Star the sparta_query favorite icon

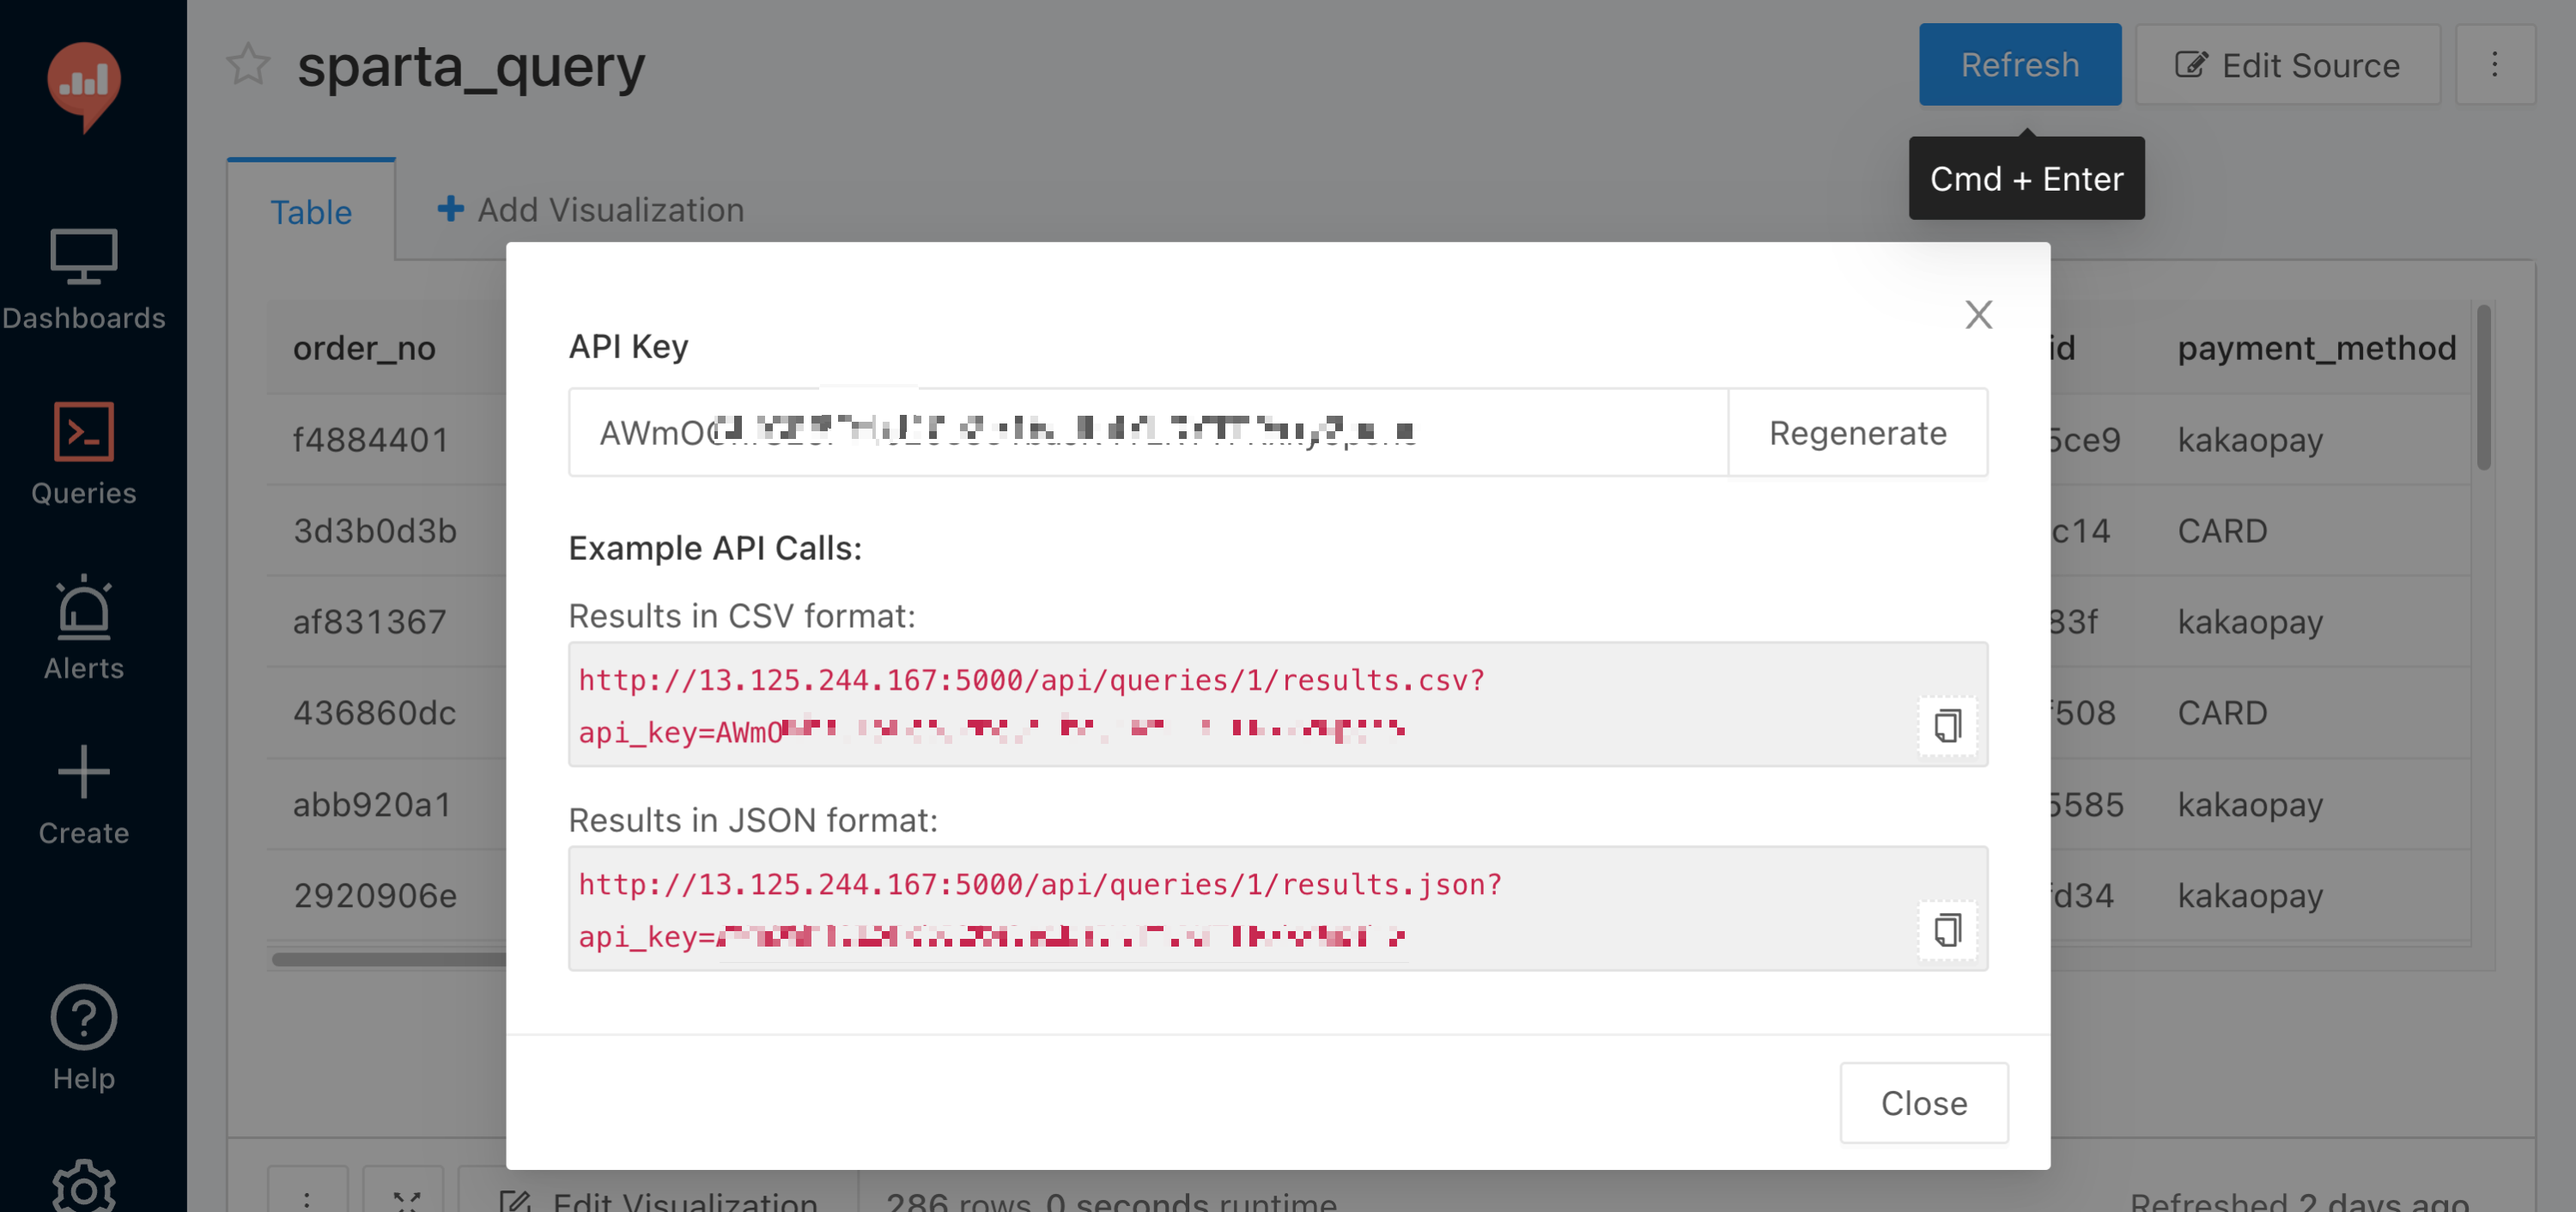(x=248, y=66)
